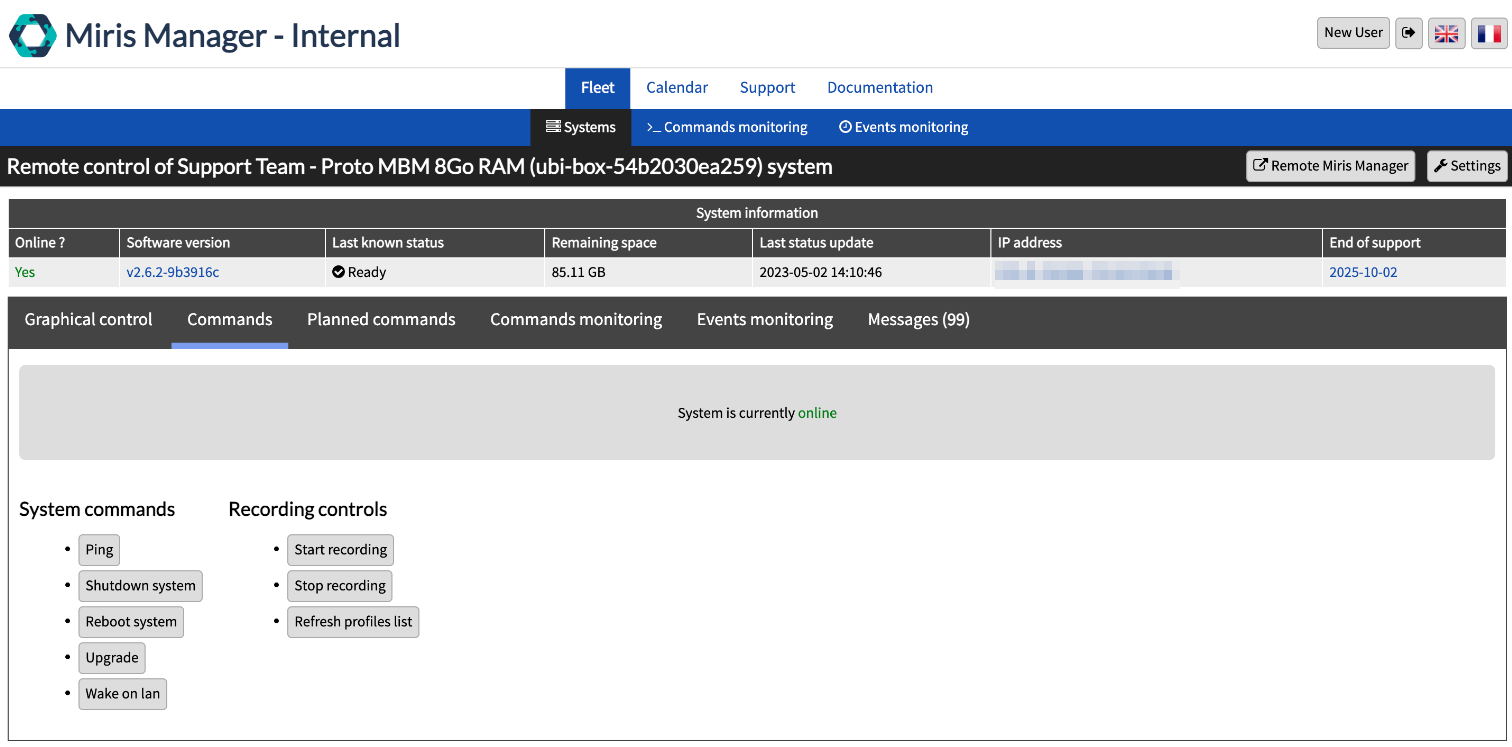
Task: Click the Stop recording button
Action: 340,586
